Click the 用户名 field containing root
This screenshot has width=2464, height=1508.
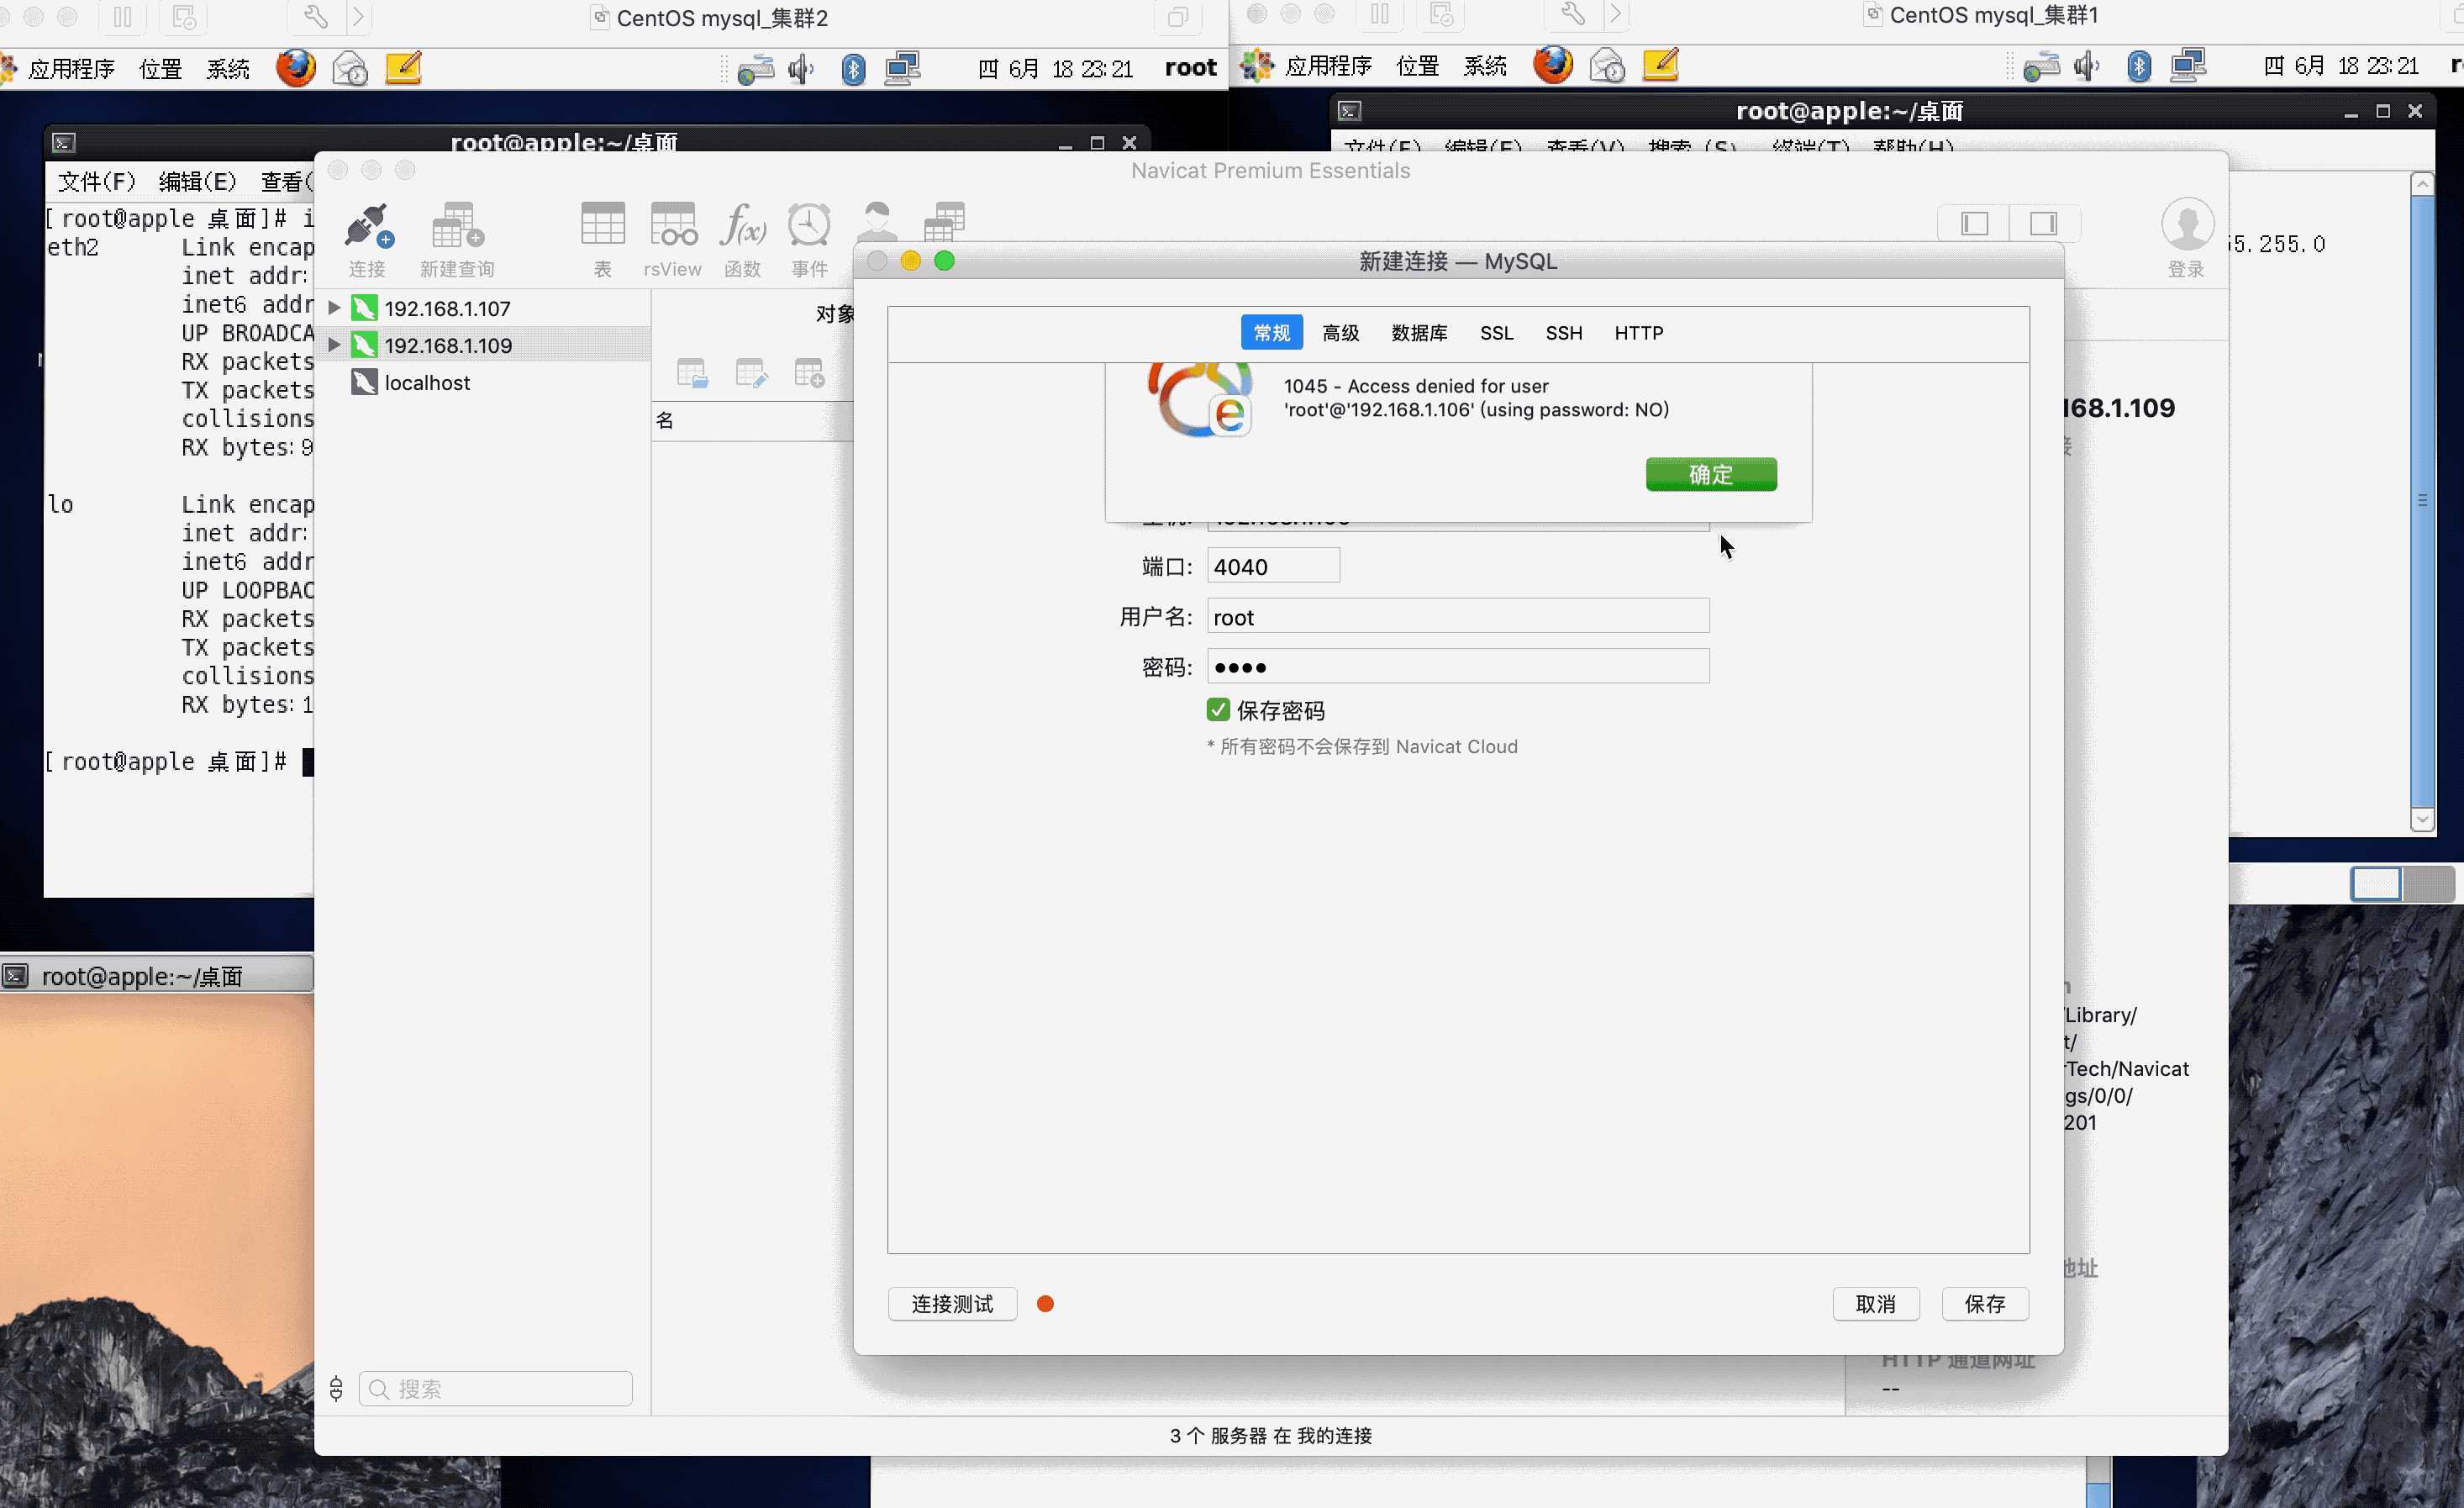pyautogui.click(x=1458, y=616)
